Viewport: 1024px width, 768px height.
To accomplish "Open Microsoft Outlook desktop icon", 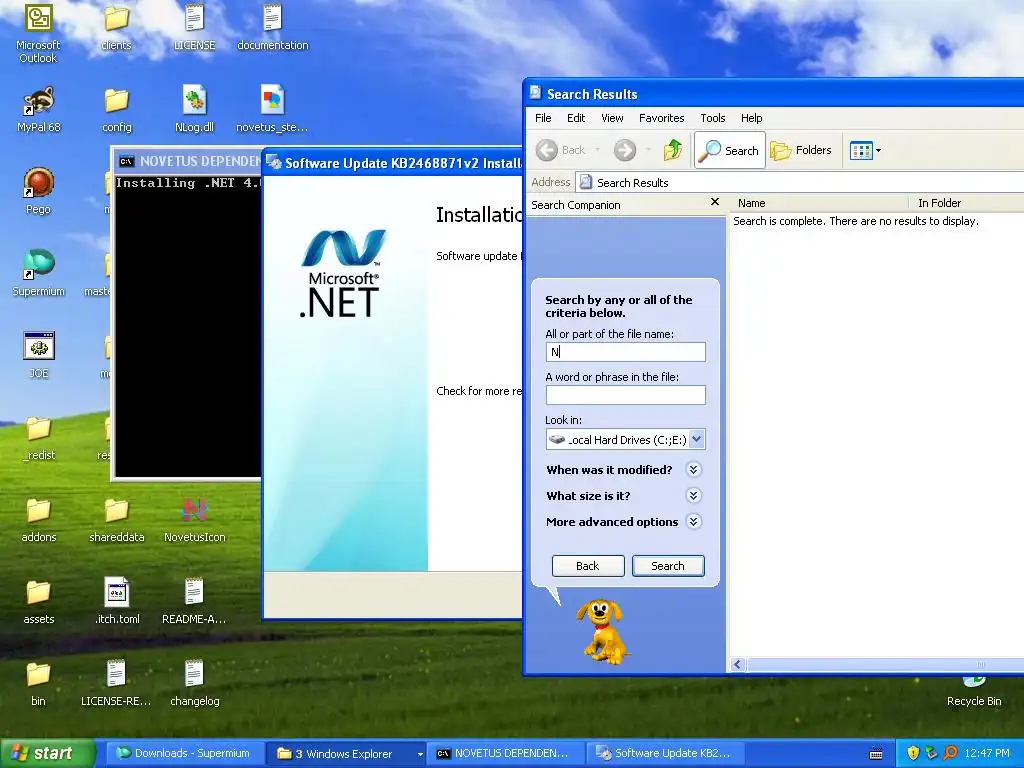I will [38, 33].
